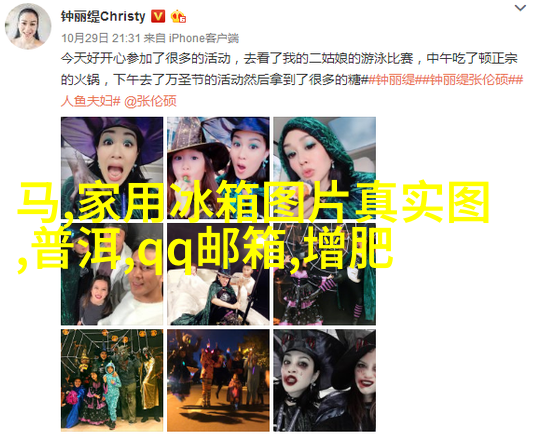Open the Halloween group costume photo
The height and width of the screenshot is (439, 536).
(x=112, y=380)
